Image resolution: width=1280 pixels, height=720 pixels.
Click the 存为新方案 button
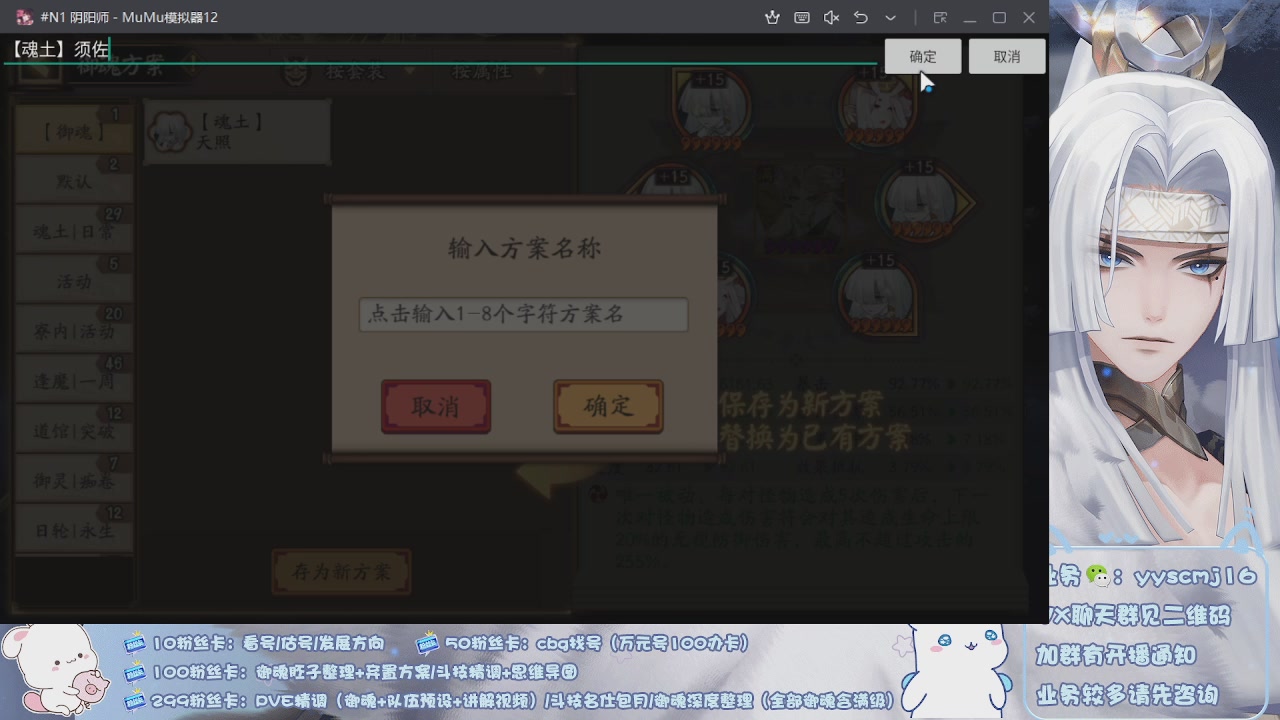tap(341, 572)
